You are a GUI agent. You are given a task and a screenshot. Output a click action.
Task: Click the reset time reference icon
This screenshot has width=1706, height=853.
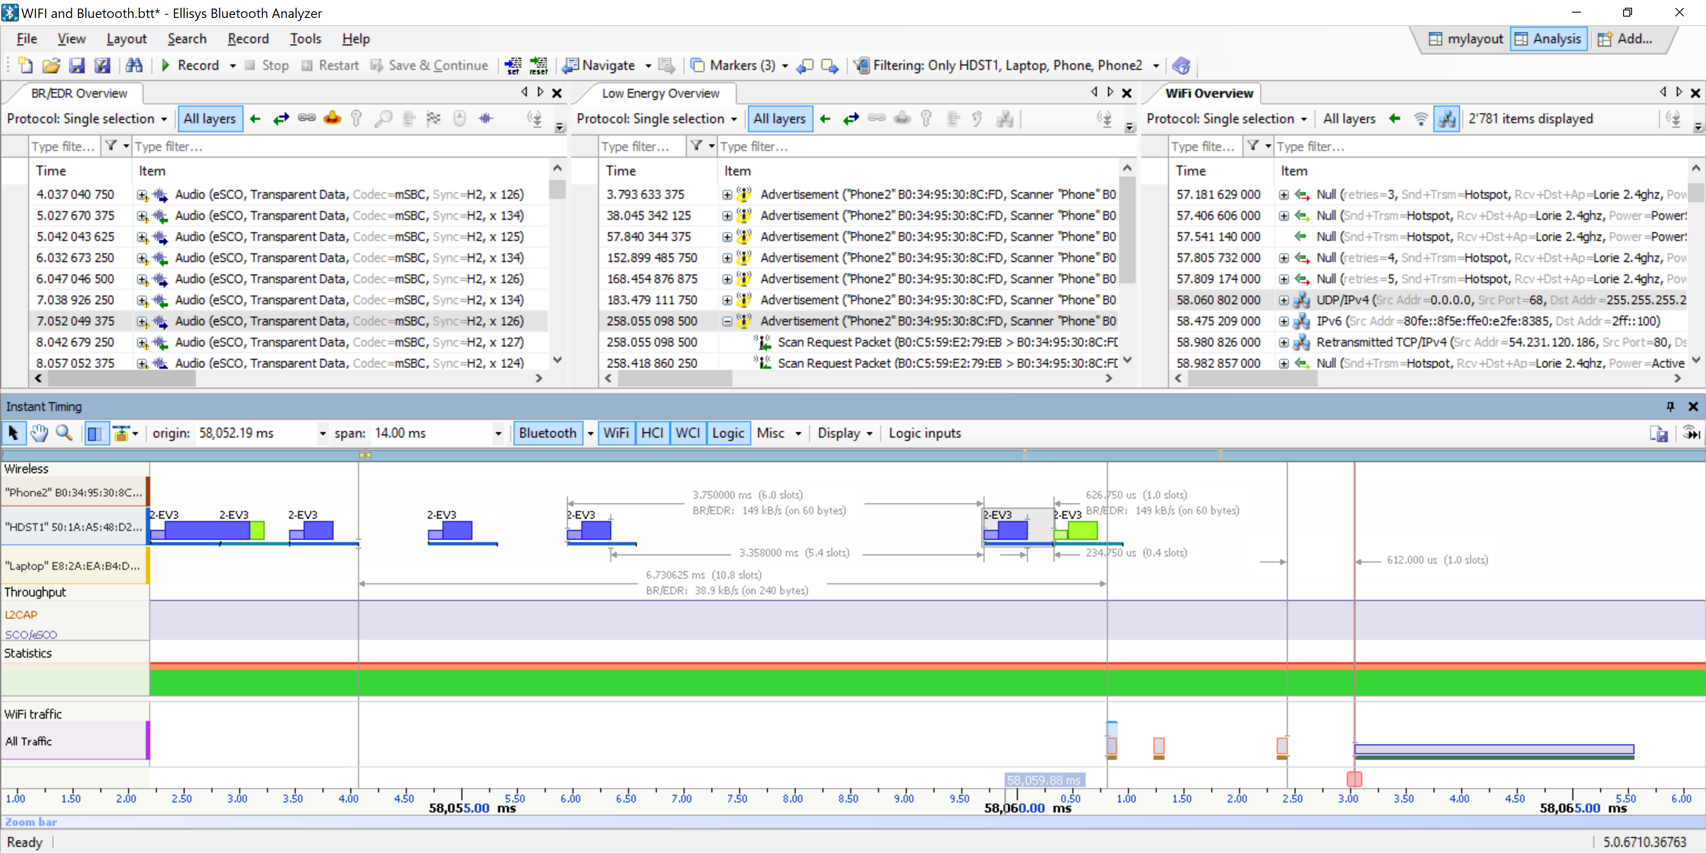pyautogui.click(x=539, y=66)
